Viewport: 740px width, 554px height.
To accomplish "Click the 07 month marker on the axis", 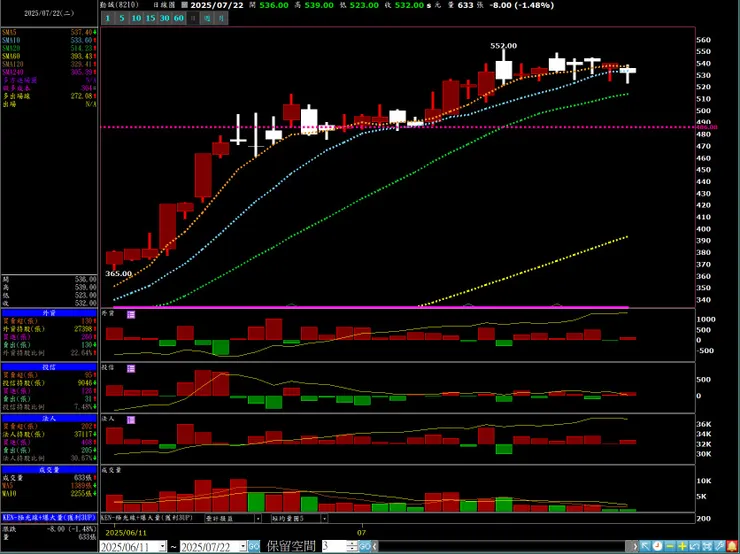I will (x=362, y=532).
